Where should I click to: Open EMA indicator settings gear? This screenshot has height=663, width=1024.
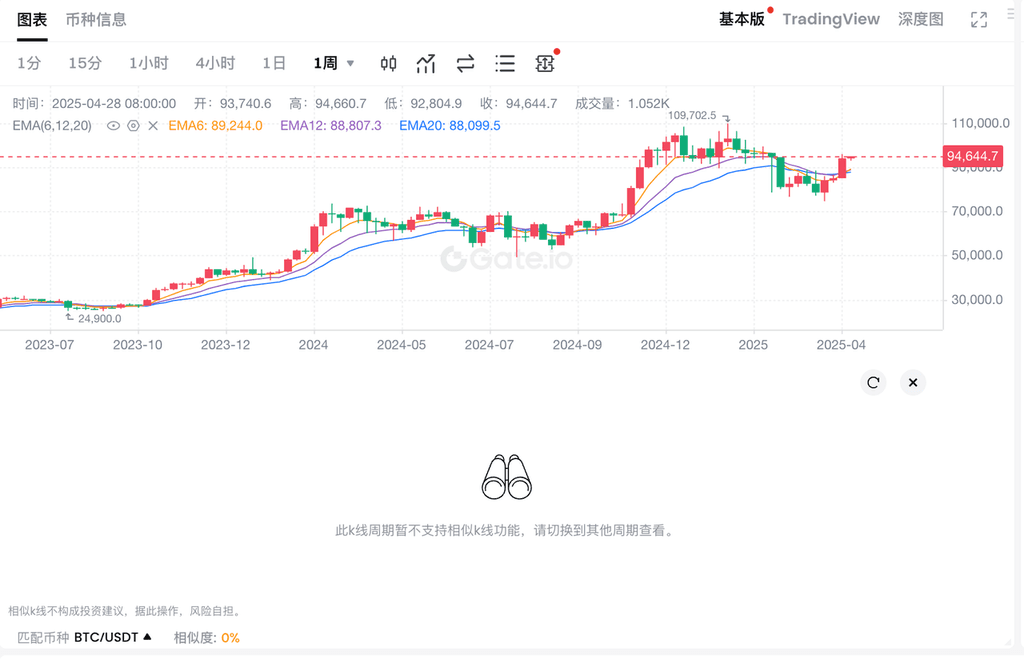[x=133, y=126]
